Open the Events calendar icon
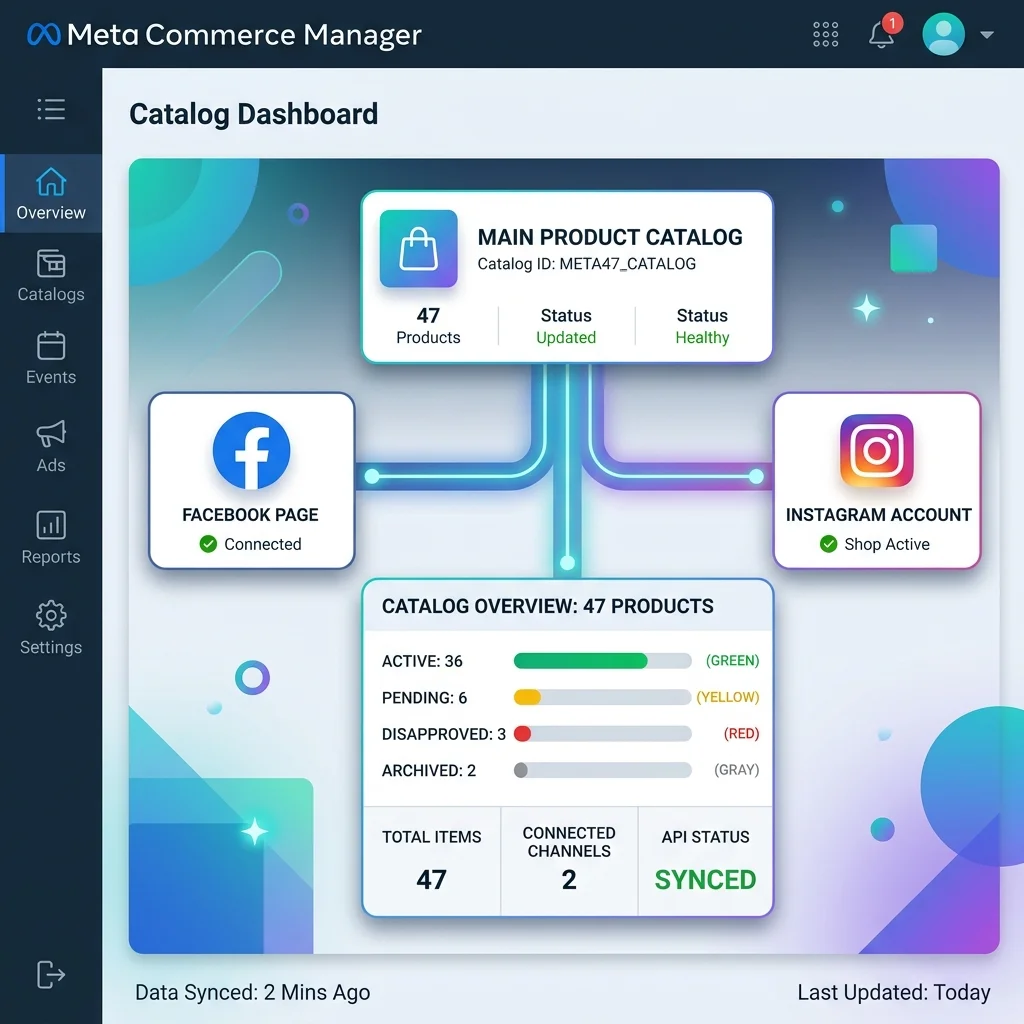The image size is (1024, 1024). coord(51,345)
